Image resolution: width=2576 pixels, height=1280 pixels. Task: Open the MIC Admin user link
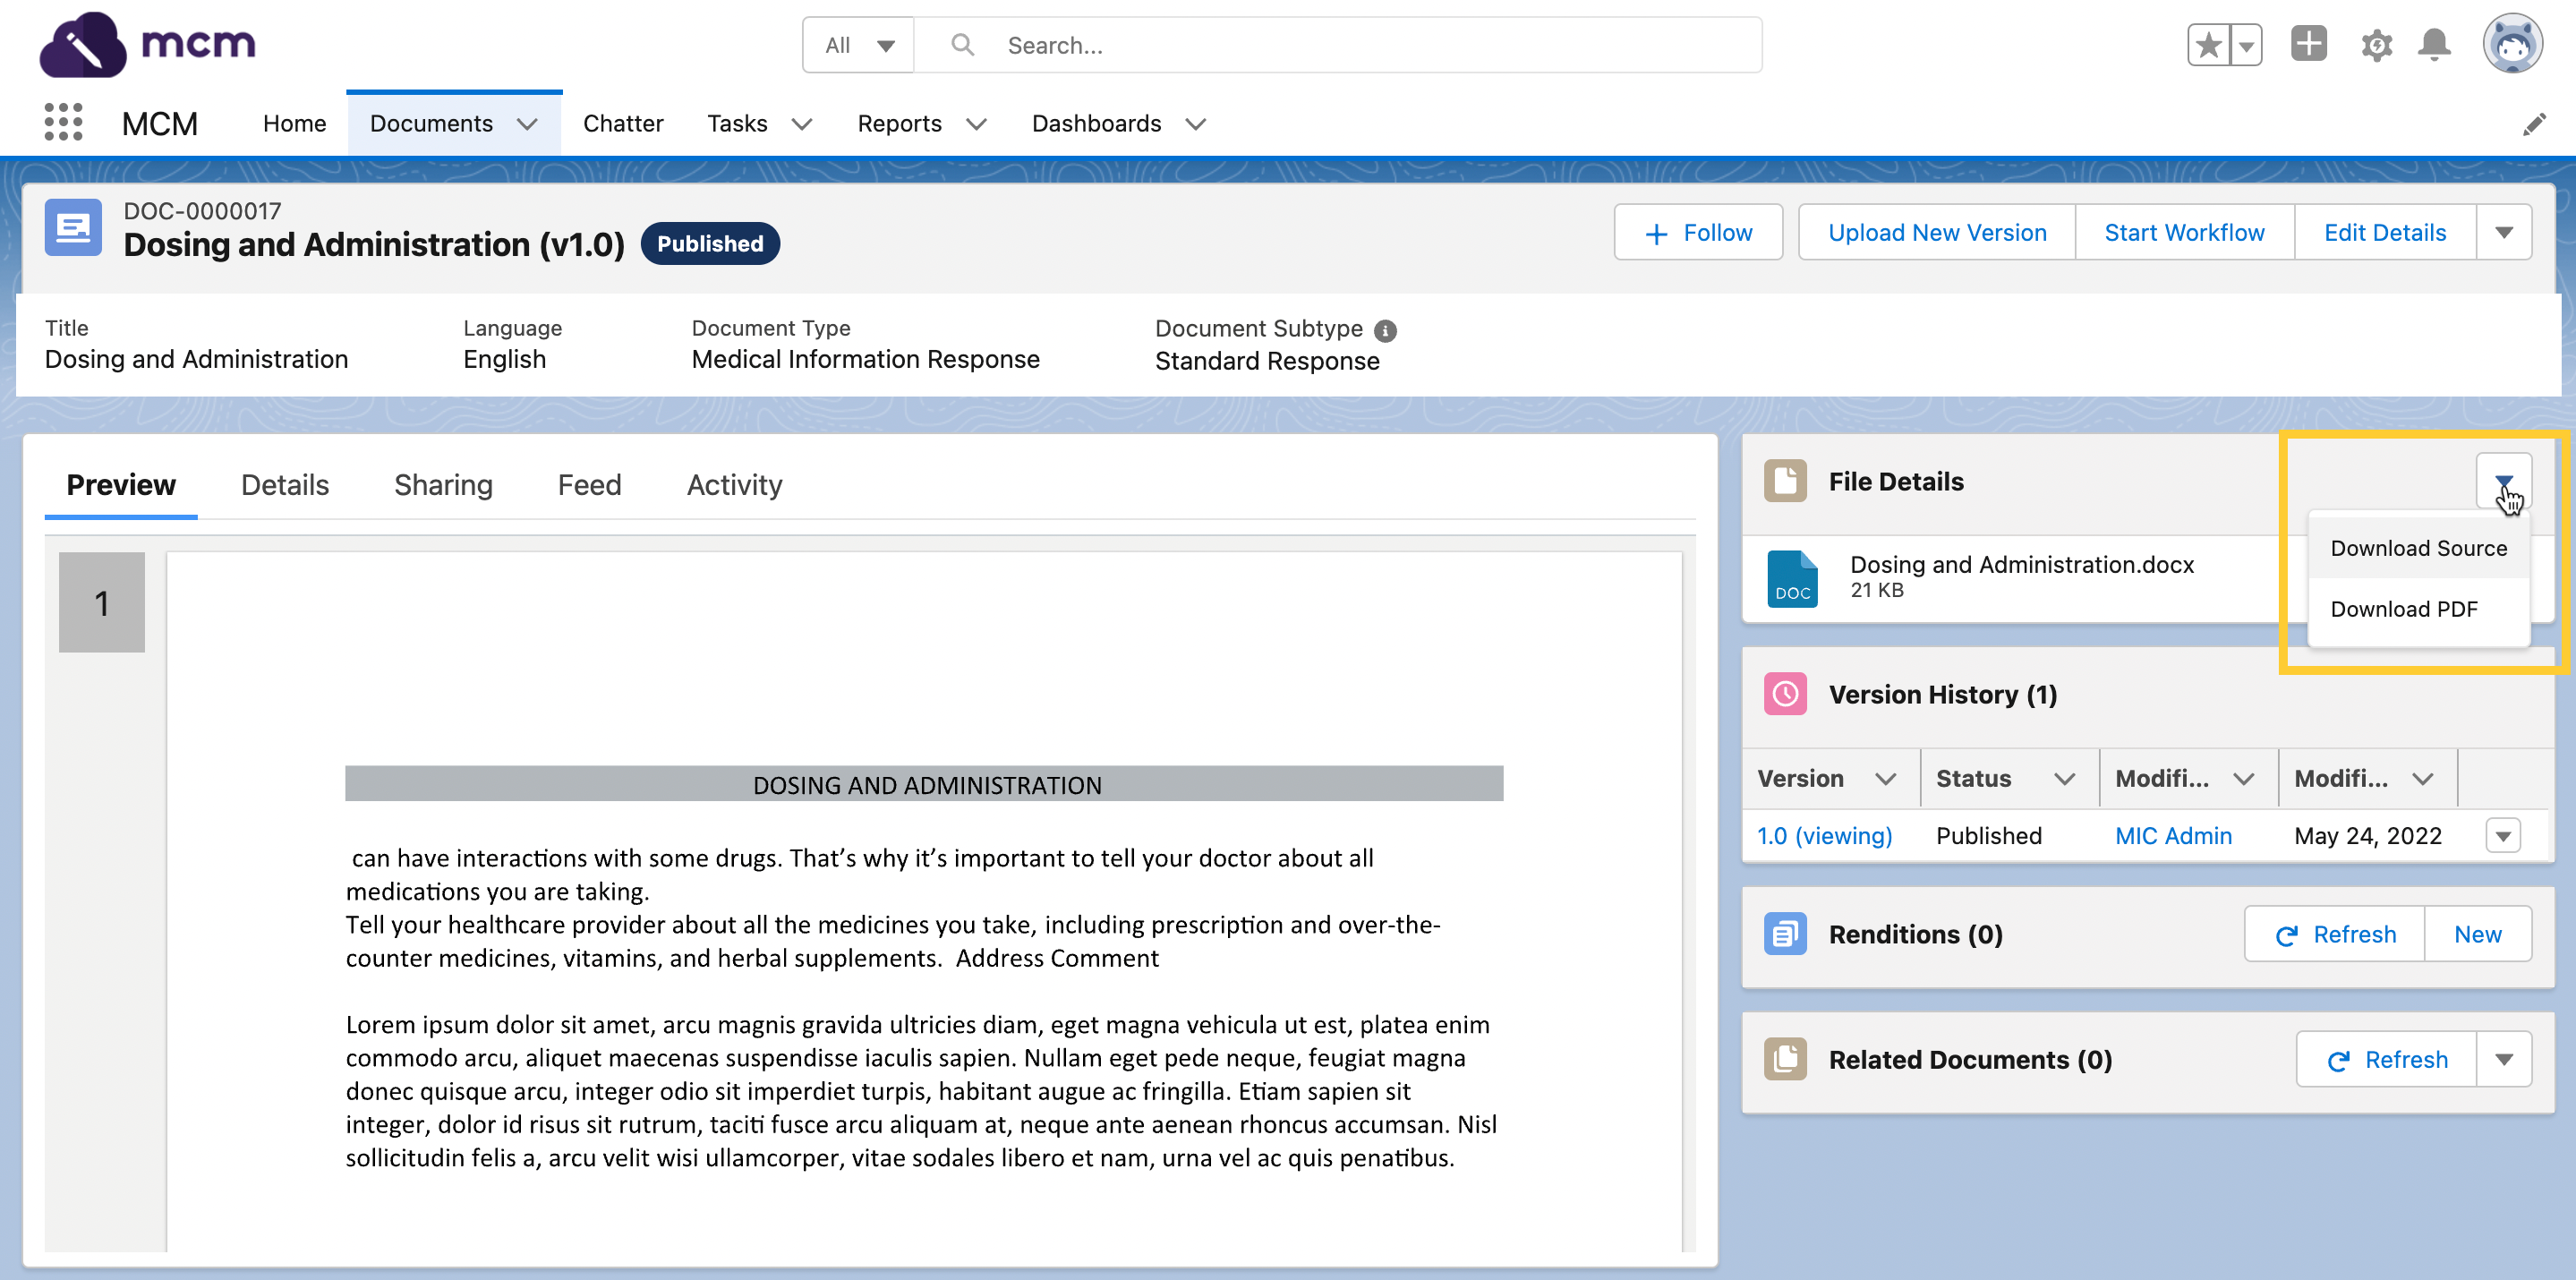coord(2173,835)
